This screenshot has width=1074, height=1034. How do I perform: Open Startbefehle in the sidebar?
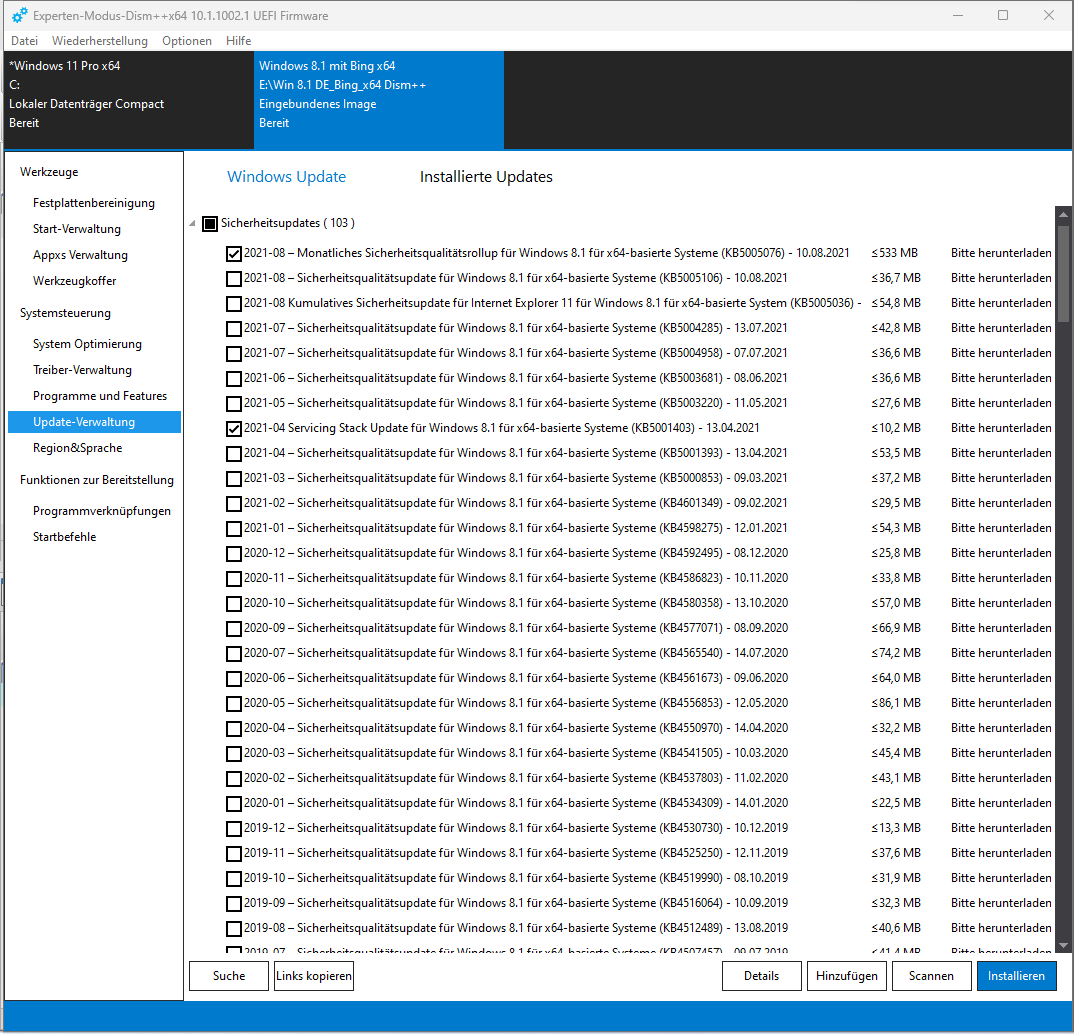pyautogui.click(x=64, y=537)
